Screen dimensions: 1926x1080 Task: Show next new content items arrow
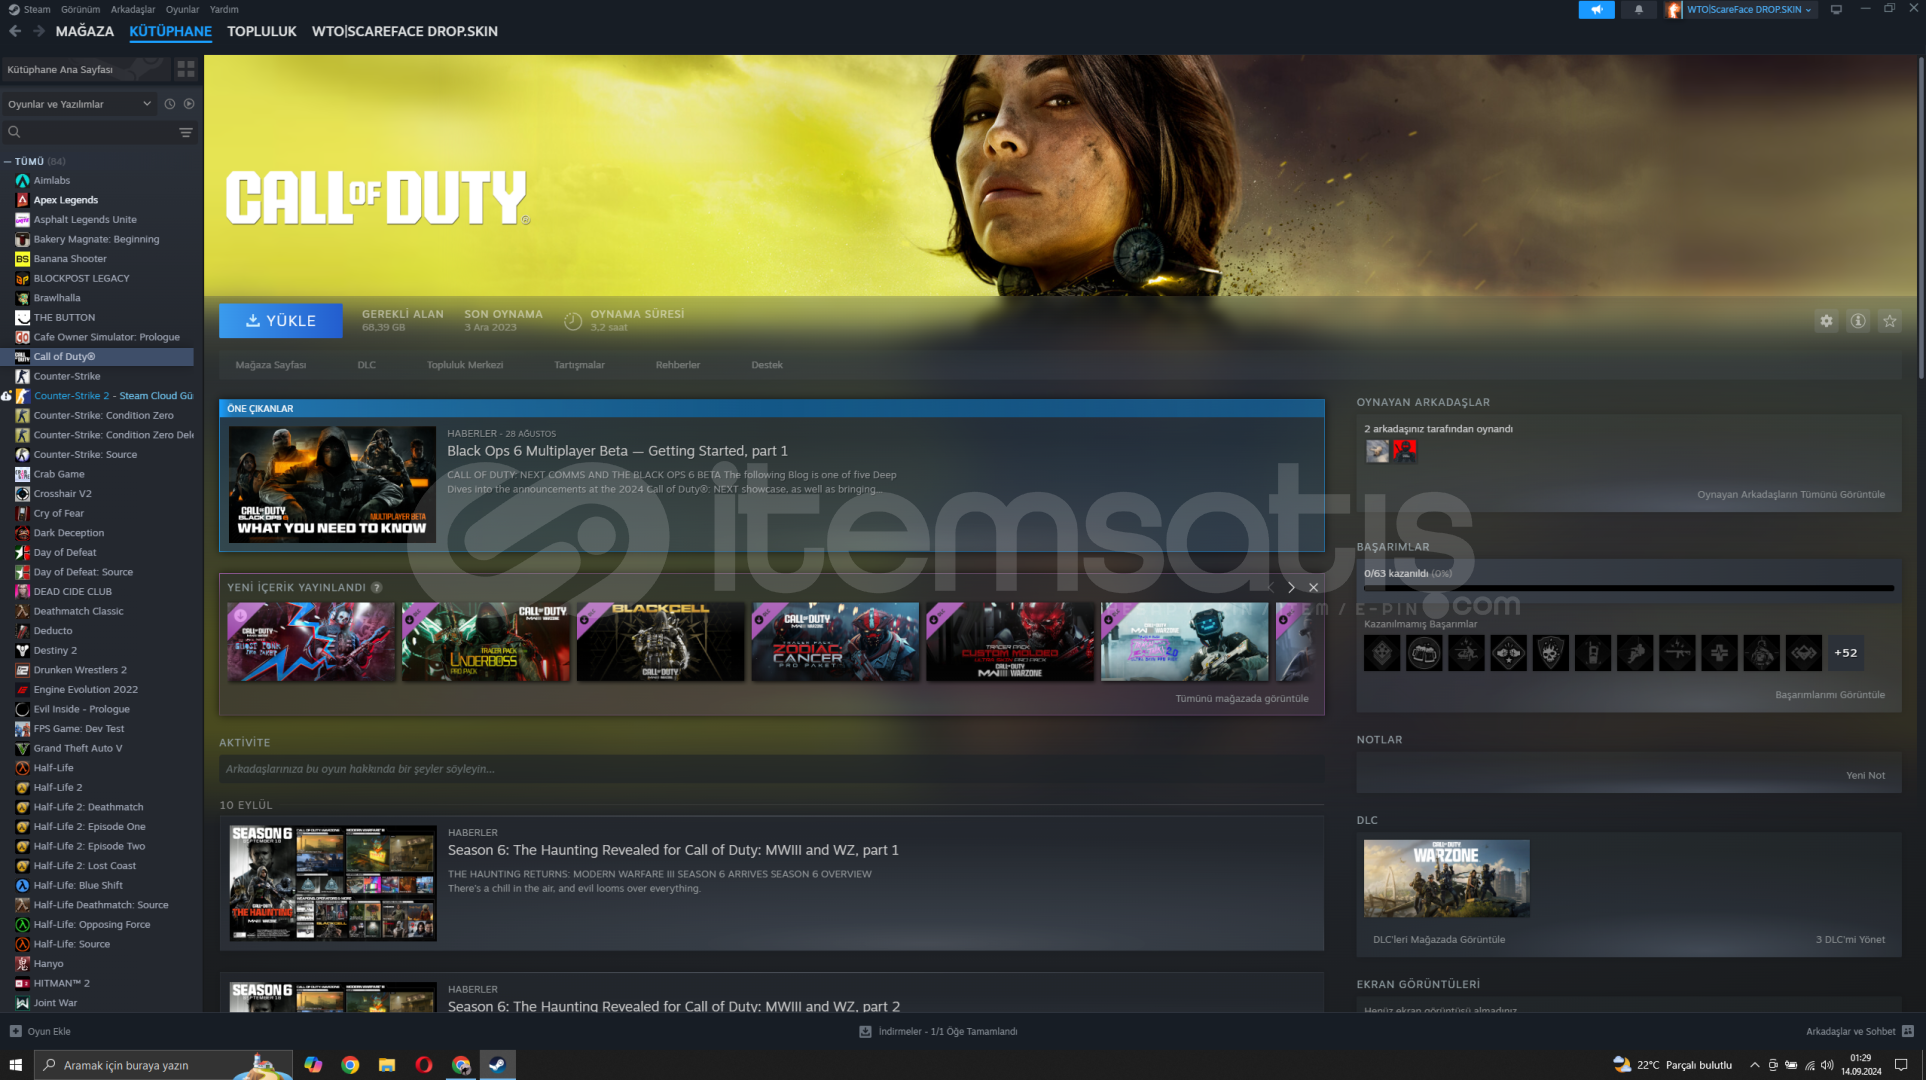pyautogui.click(x=1291, y=587)
